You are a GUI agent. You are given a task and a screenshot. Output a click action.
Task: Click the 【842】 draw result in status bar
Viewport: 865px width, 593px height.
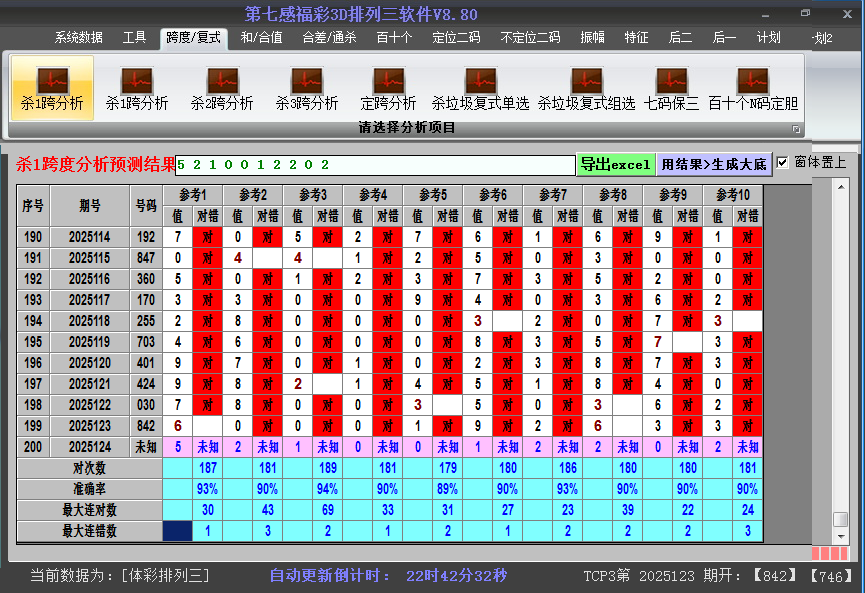[x=775, y=576]
